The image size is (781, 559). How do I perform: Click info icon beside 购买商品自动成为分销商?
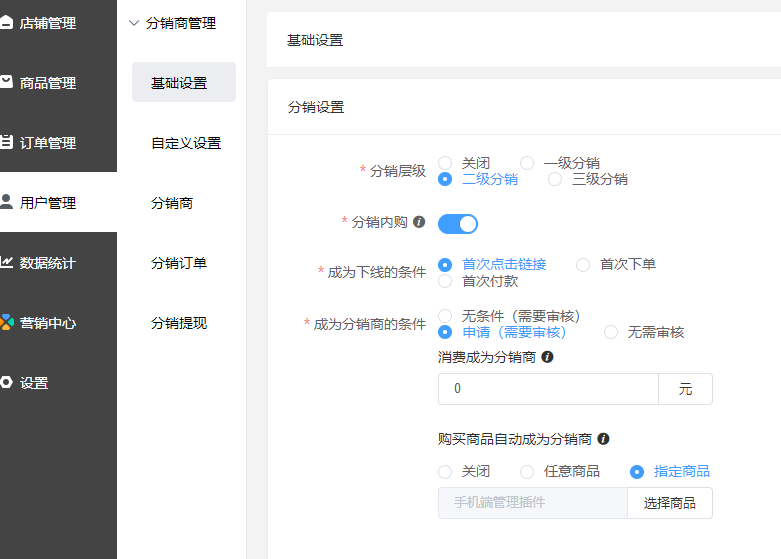point(603,439)
